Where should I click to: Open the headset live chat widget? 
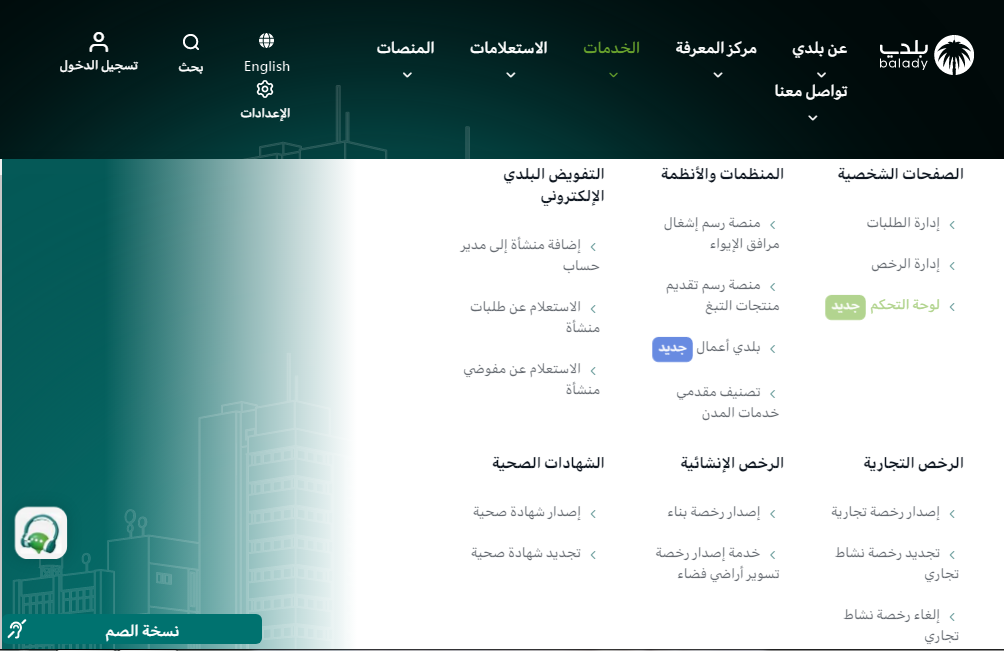pyautogui.click(x=41, y=533)
